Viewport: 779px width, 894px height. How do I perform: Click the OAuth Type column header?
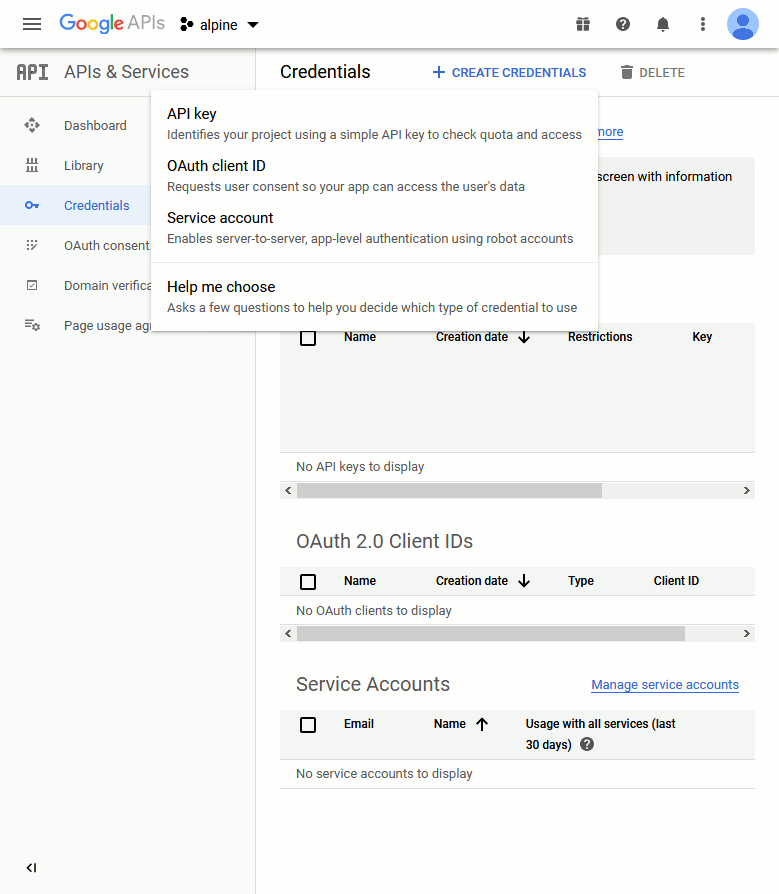581,581
